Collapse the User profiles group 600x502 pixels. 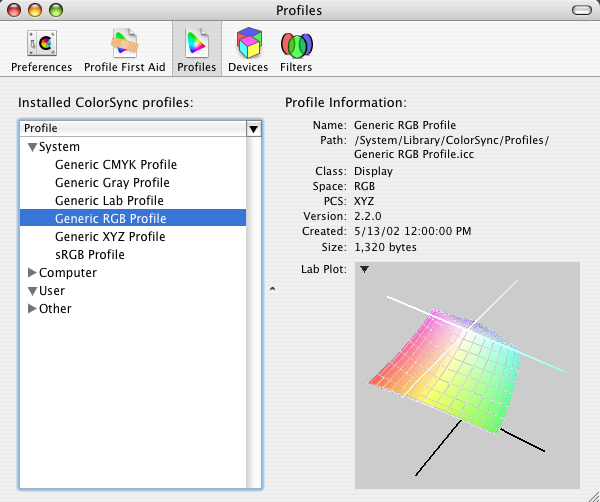tap(33, 291)
